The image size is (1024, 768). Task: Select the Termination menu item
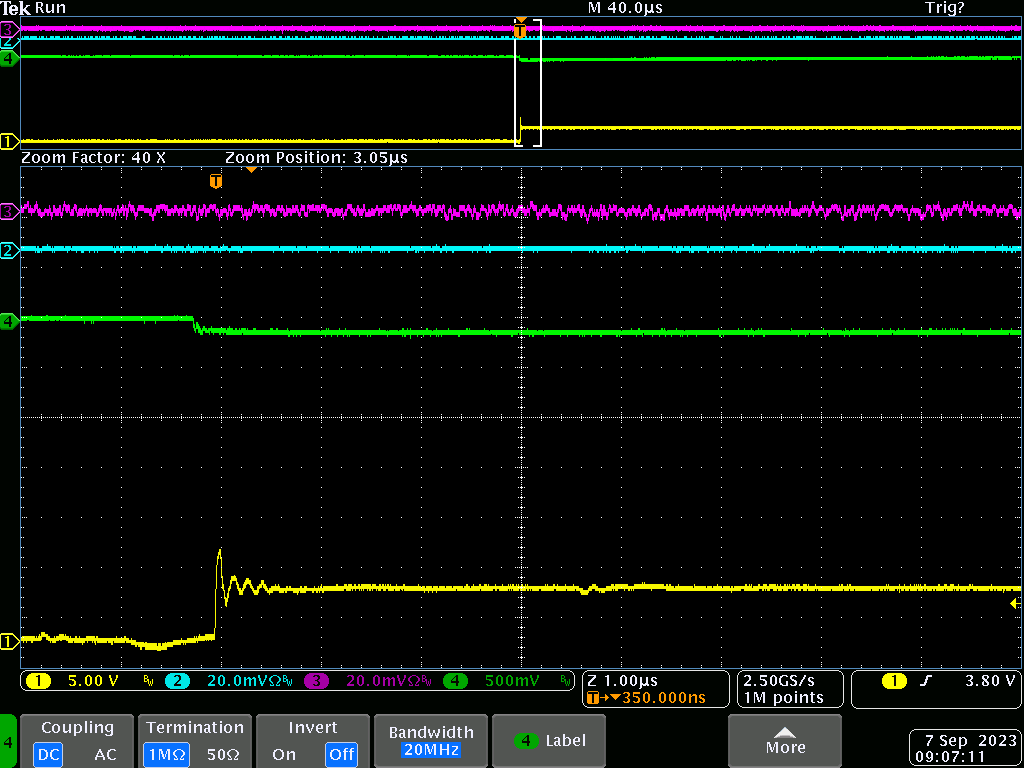194,728
